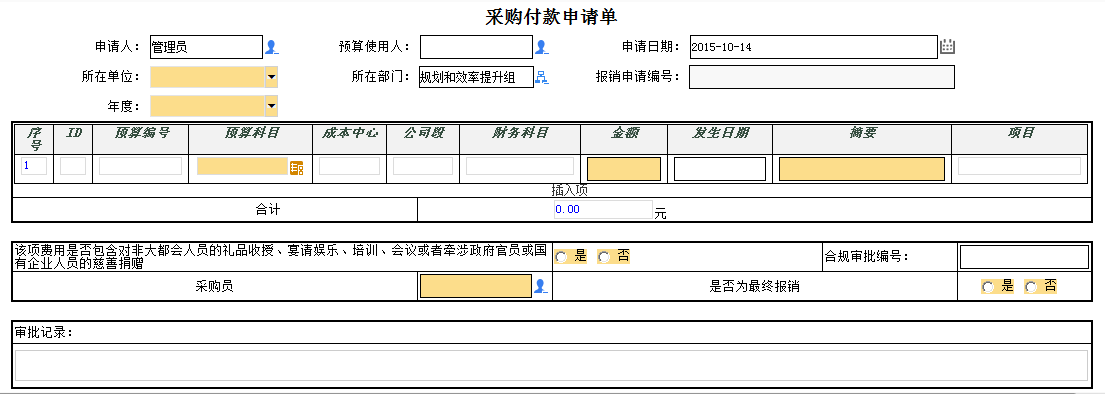Image resolution: width=1105 pixels, height=394 pixels.
Task: Click the 合规审批编号 input field
Action: coord(1024,257)
